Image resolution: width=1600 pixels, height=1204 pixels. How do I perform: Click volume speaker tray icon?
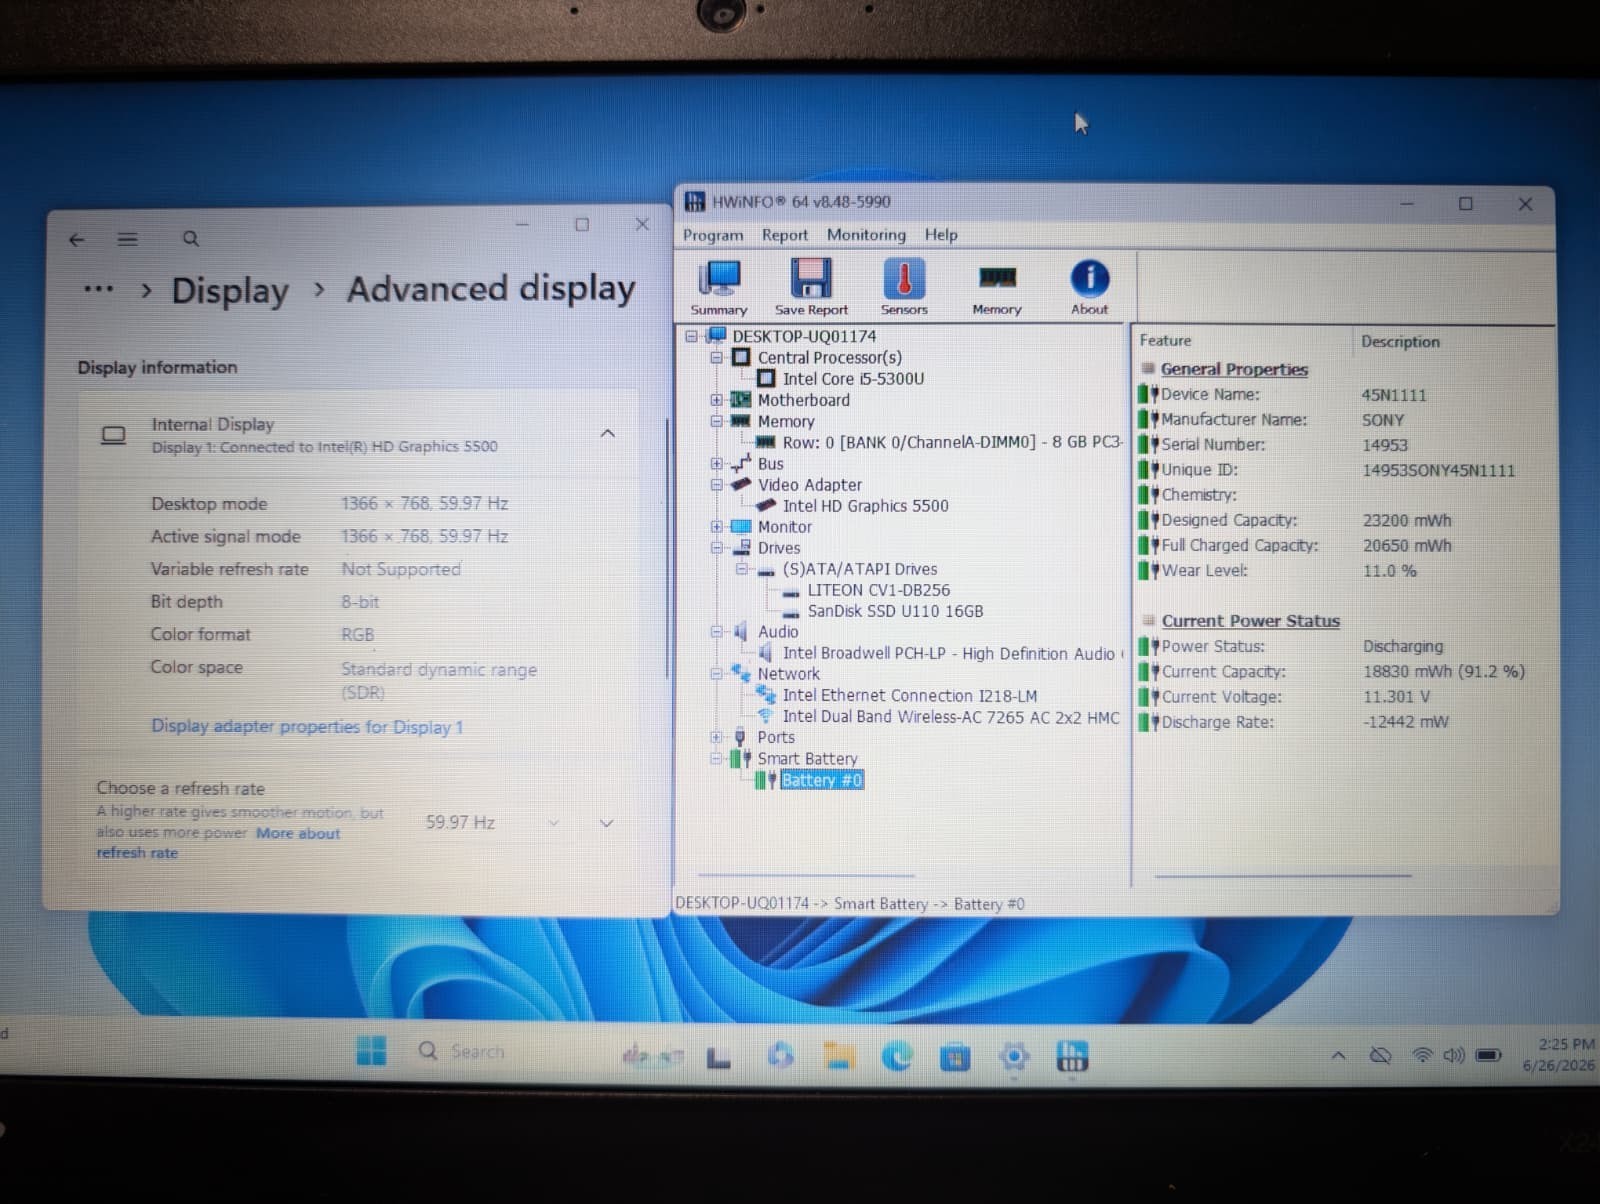pos(1454,1055)
